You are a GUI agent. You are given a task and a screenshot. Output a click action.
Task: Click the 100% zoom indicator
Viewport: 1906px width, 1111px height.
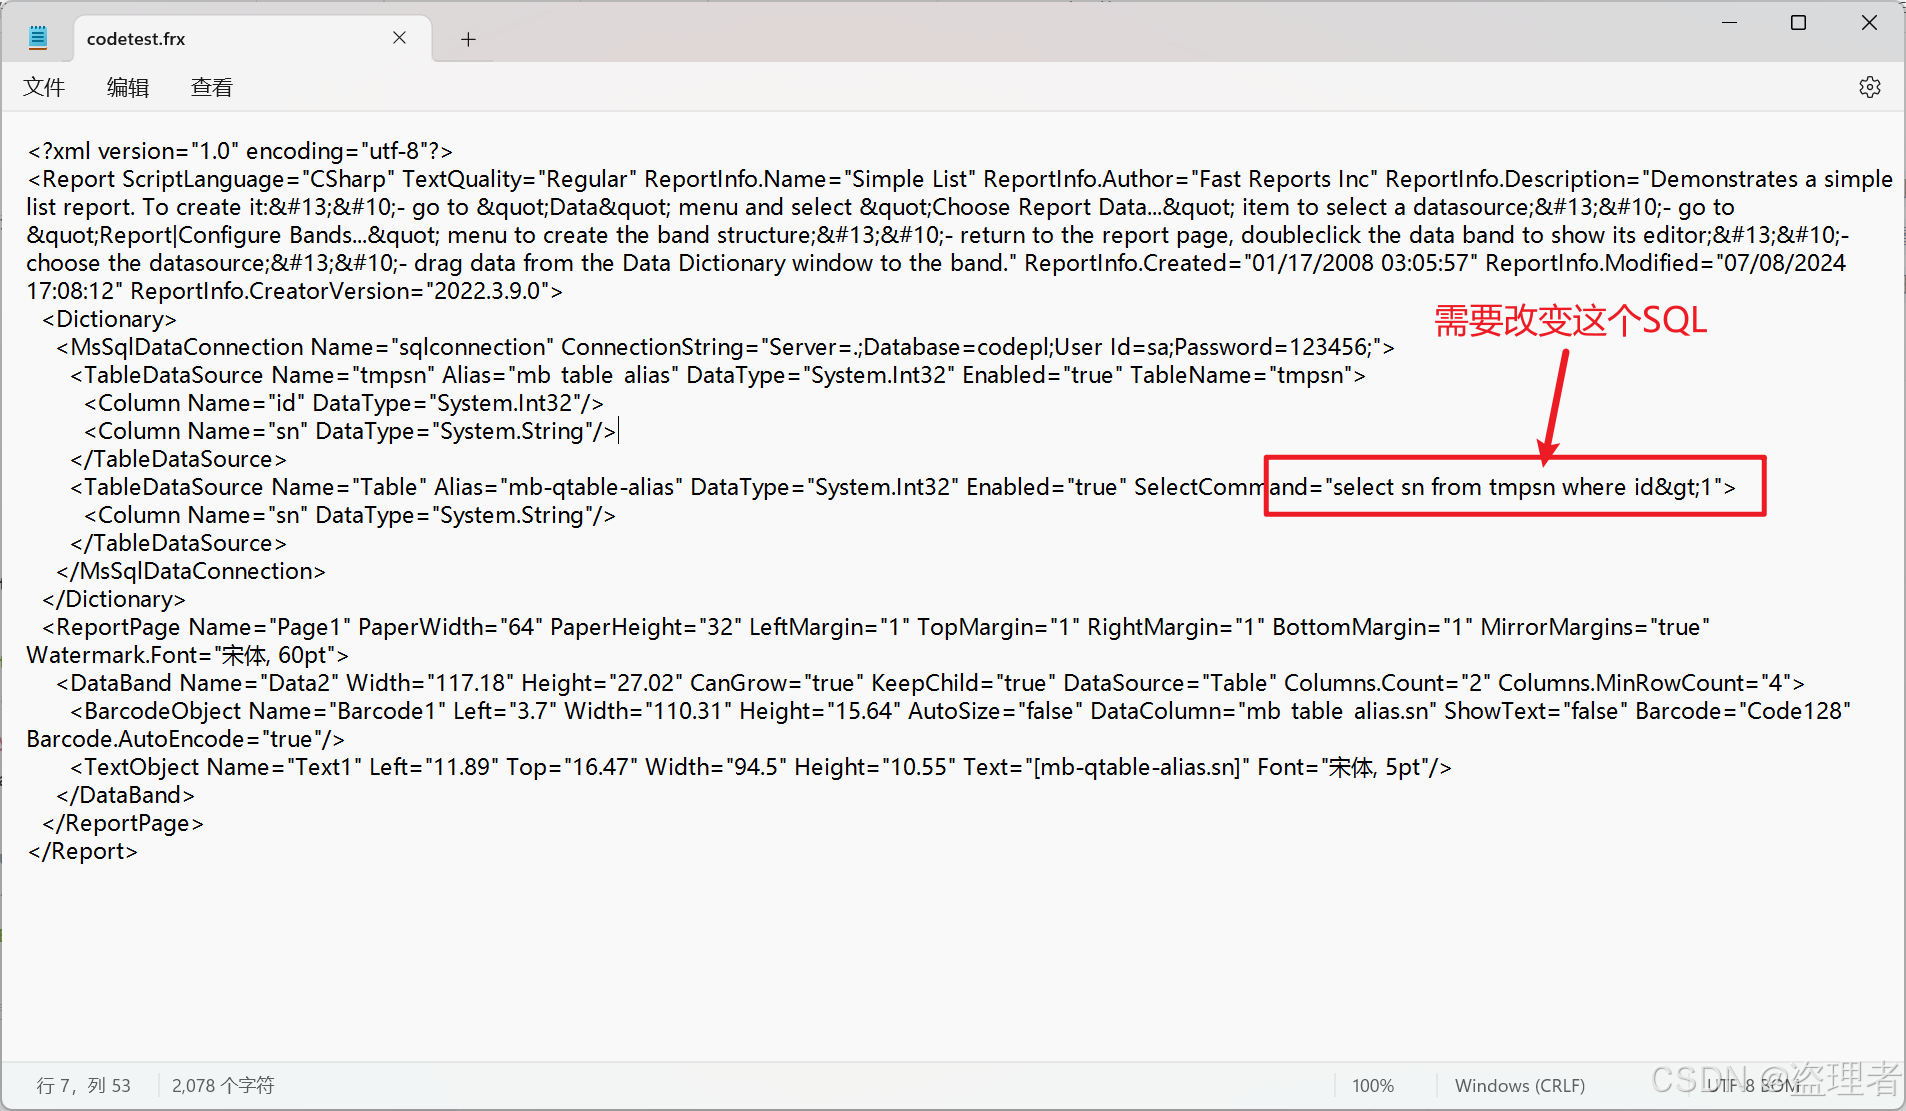click(1372, 1085)
